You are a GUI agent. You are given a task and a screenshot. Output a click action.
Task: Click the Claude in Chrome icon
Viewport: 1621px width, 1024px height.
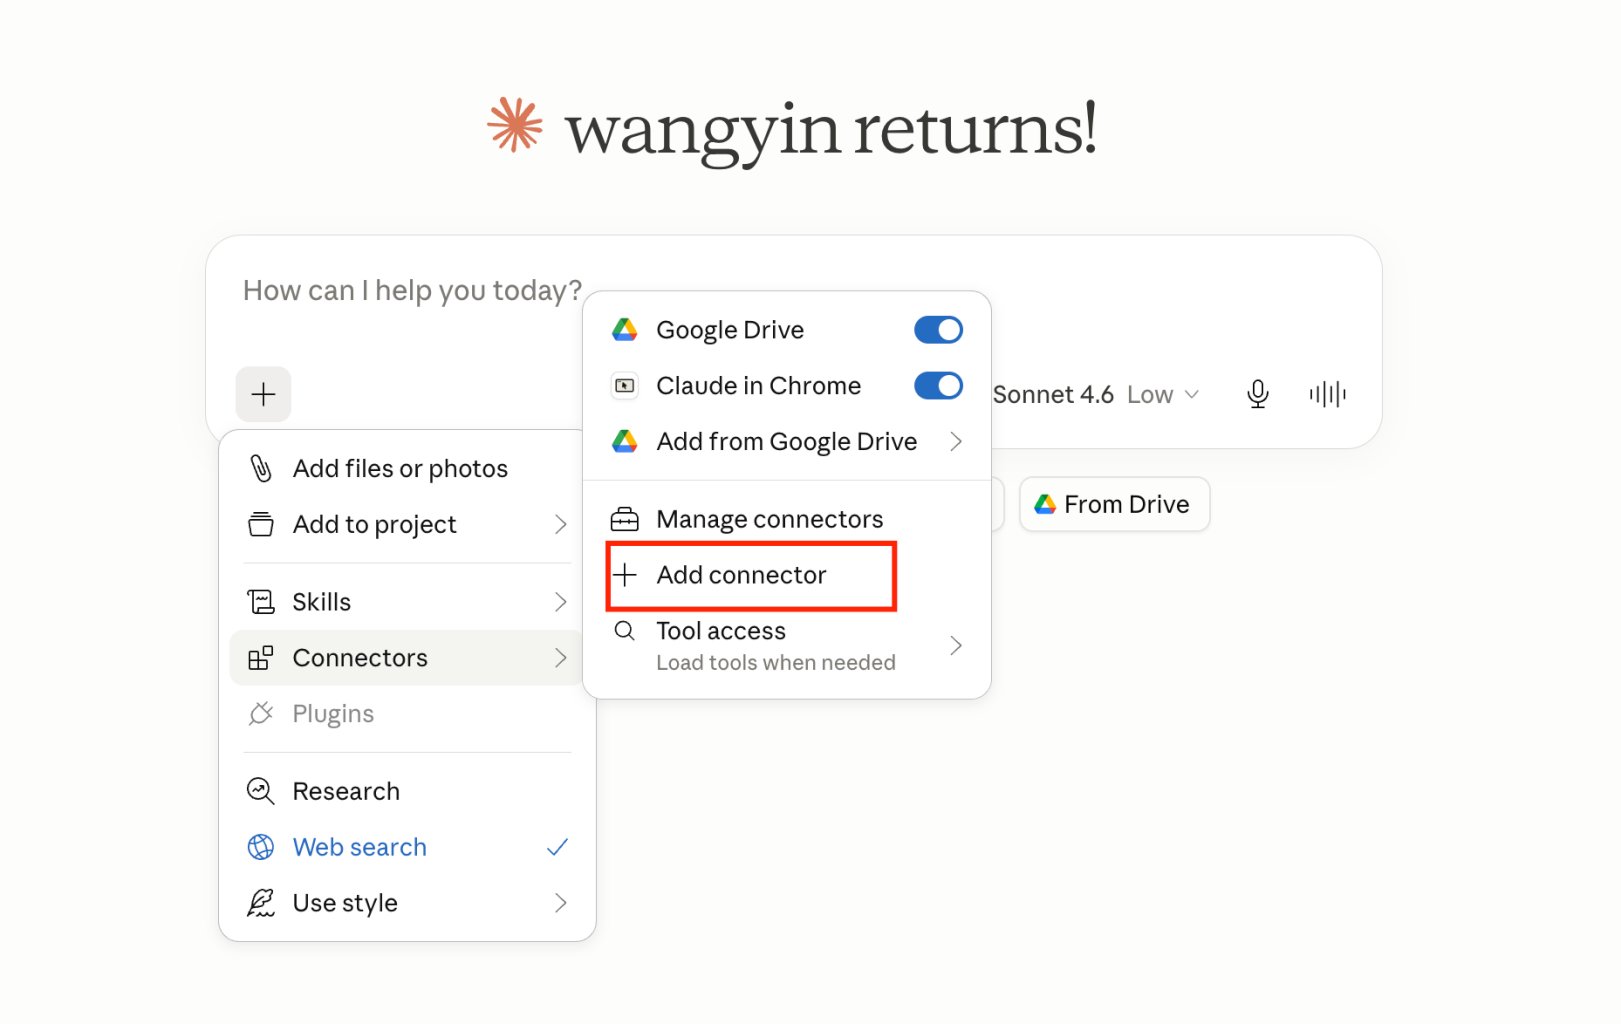[625, 386]
